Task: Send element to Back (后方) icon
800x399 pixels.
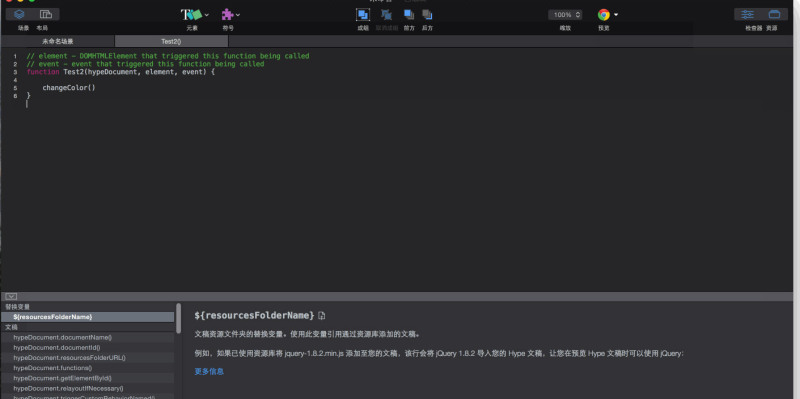Action: tap(428, 15)
